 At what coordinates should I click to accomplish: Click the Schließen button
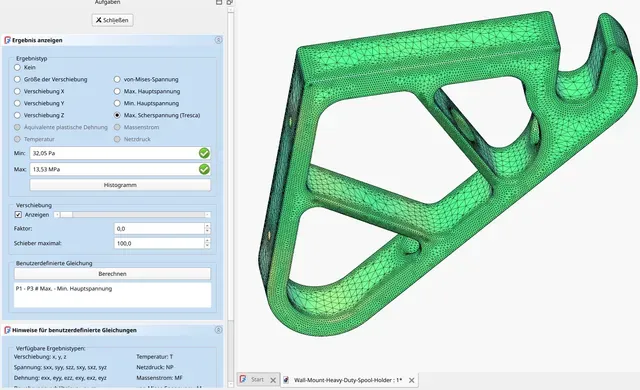tap(112, 20)
